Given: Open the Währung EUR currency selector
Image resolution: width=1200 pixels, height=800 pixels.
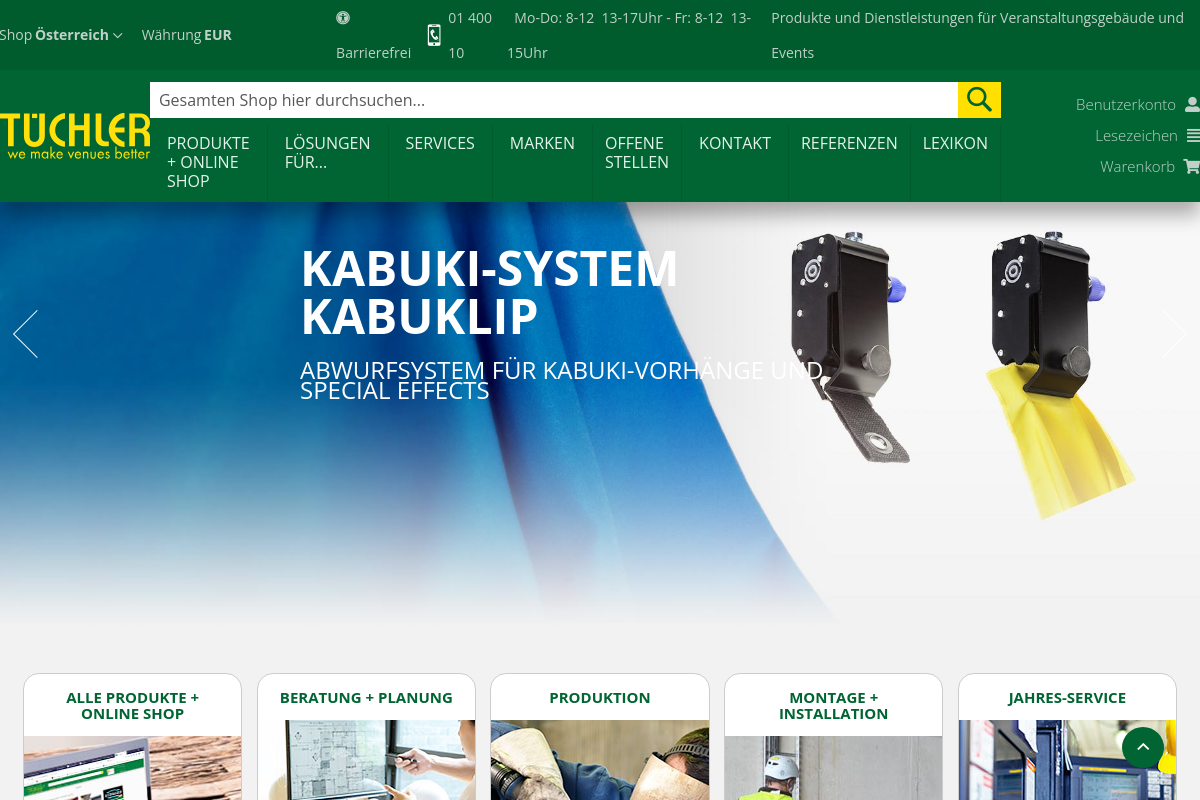Looking at the screenshot, I should (x=187, y=35).
